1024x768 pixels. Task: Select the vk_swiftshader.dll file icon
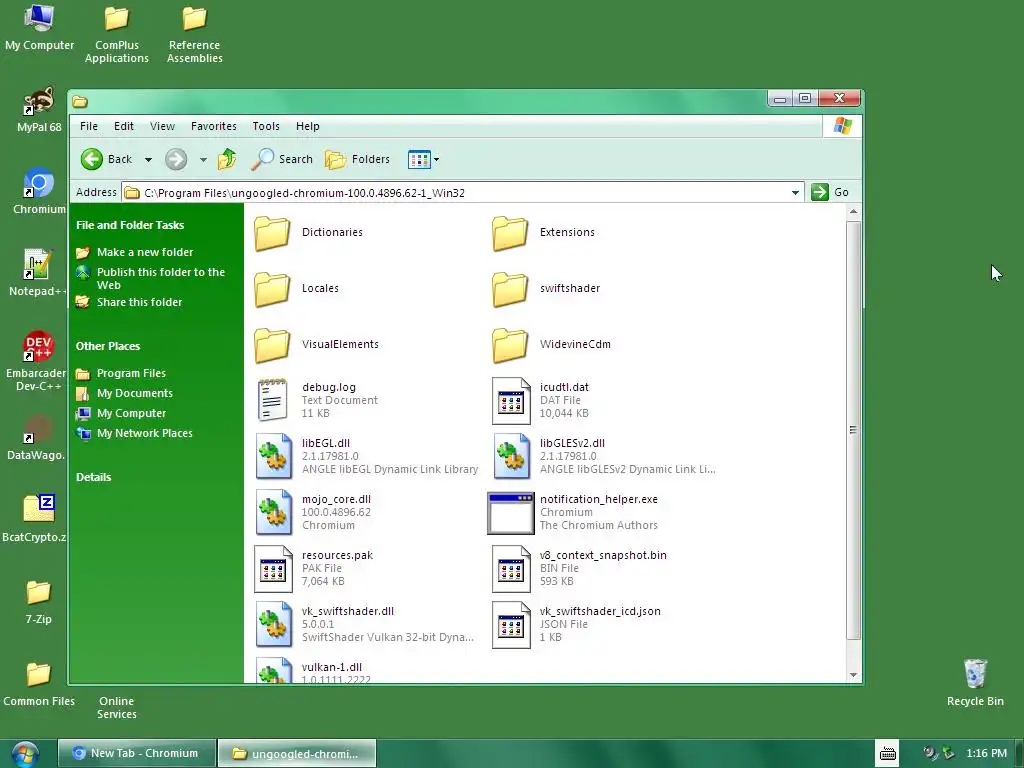pos(274,625)
